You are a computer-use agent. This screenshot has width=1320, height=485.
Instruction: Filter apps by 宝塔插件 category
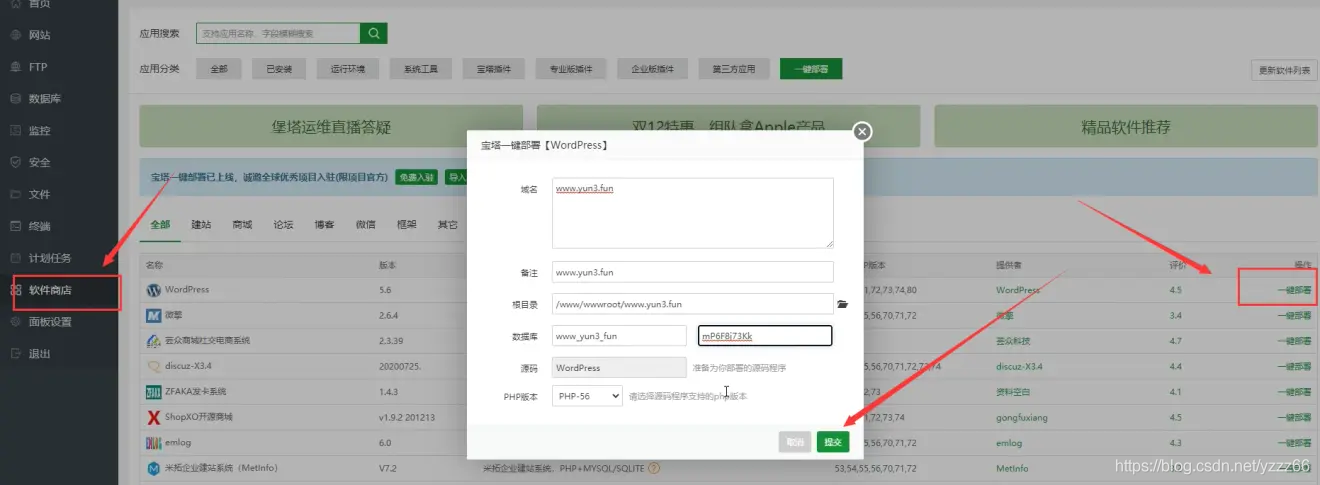tap(494, 69)
